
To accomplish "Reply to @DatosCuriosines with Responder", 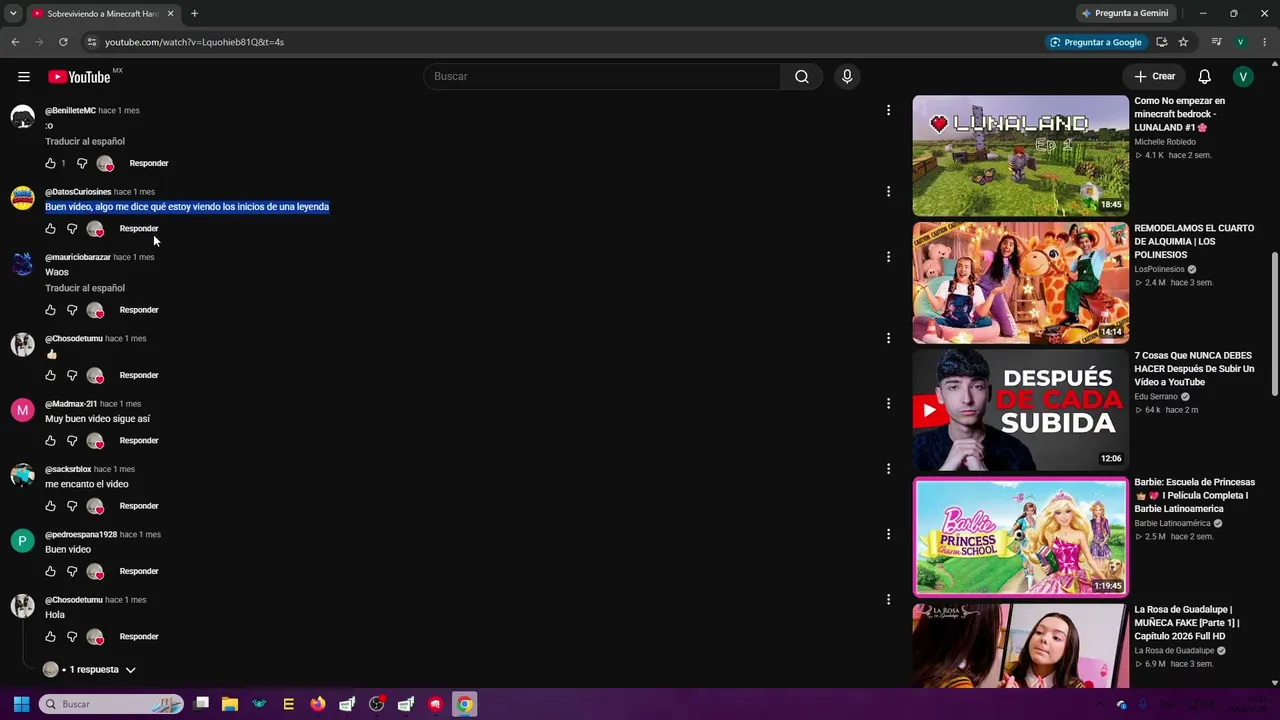I will click(x=139, y=229).
